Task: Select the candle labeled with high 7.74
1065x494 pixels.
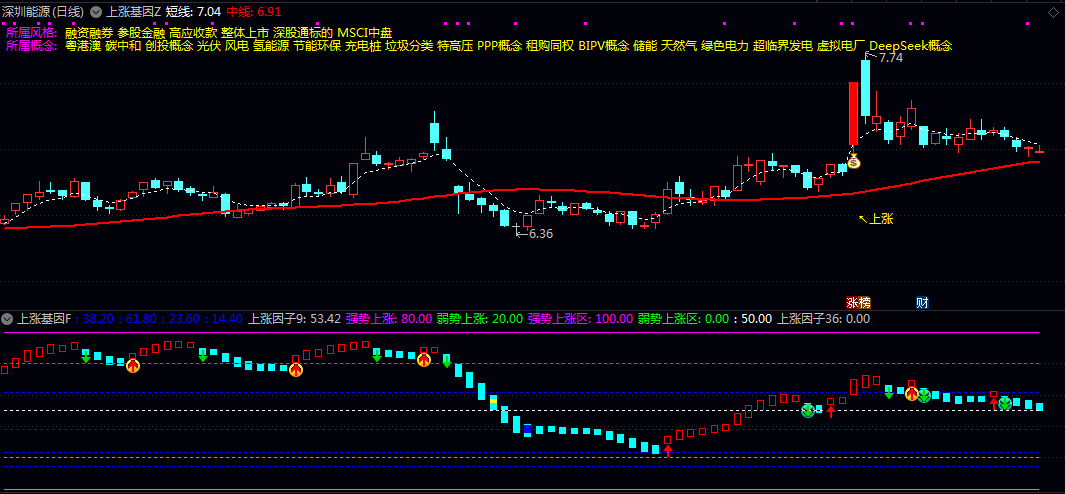Action: (865, 87)
